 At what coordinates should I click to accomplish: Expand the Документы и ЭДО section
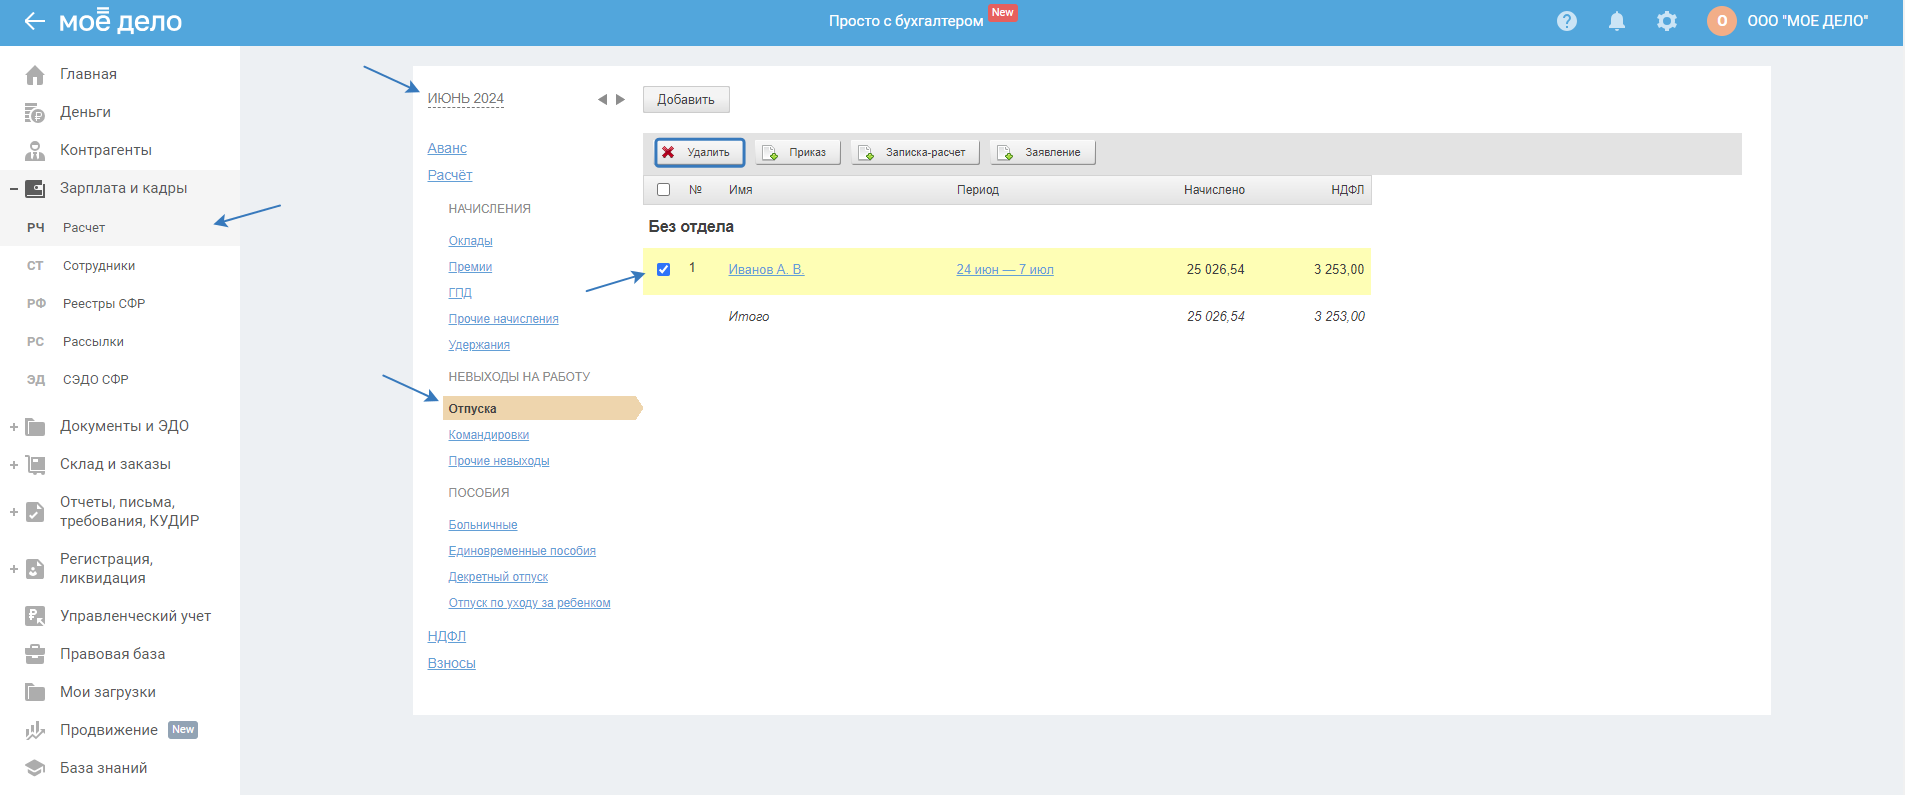[x=14, y=427]
